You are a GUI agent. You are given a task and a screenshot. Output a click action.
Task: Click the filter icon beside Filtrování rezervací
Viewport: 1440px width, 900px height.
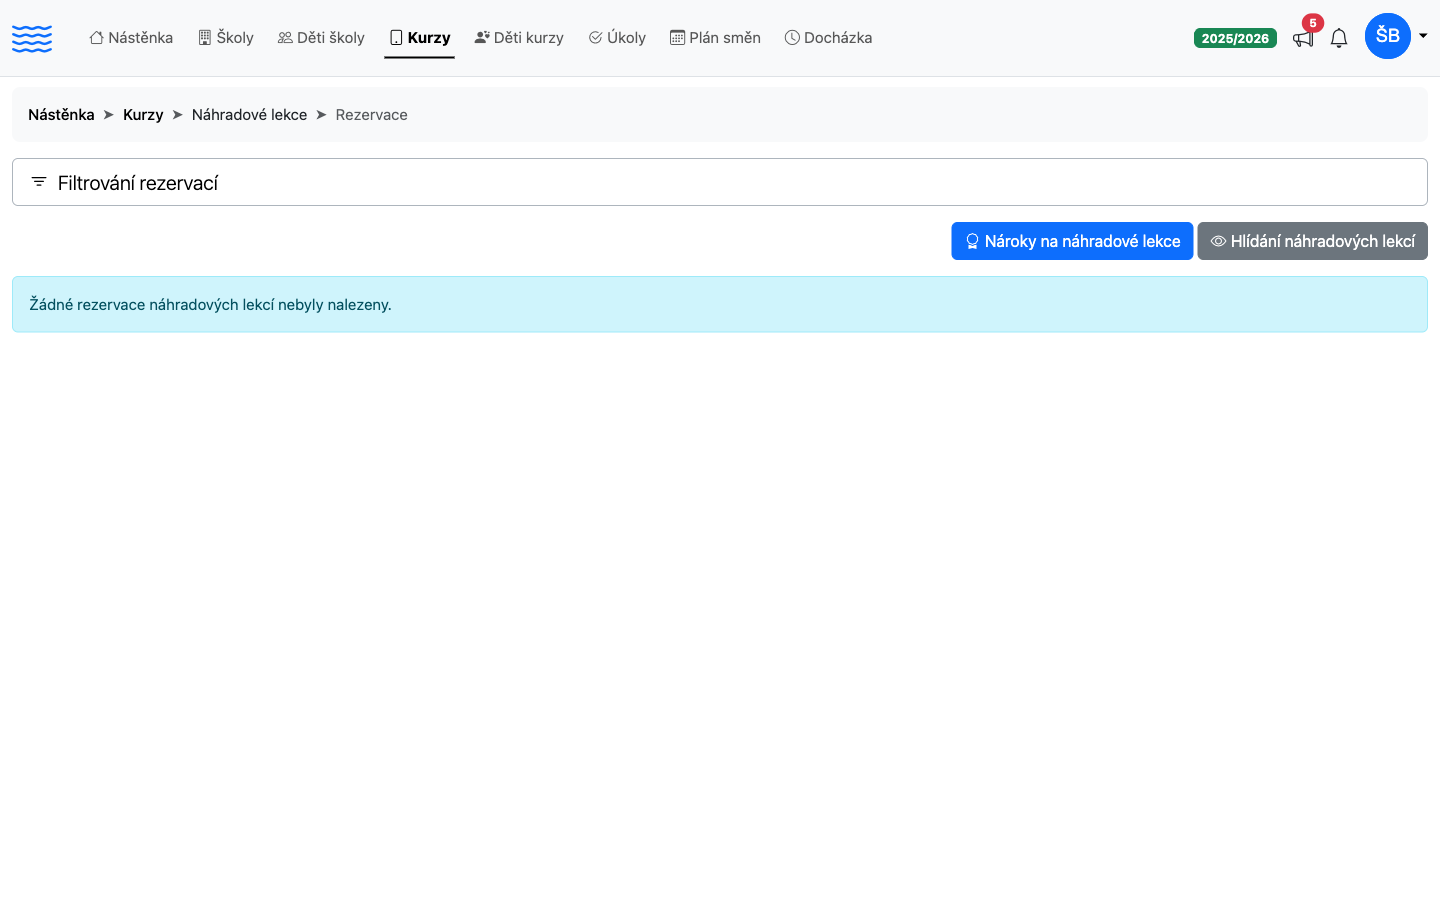tap(39, 182)
